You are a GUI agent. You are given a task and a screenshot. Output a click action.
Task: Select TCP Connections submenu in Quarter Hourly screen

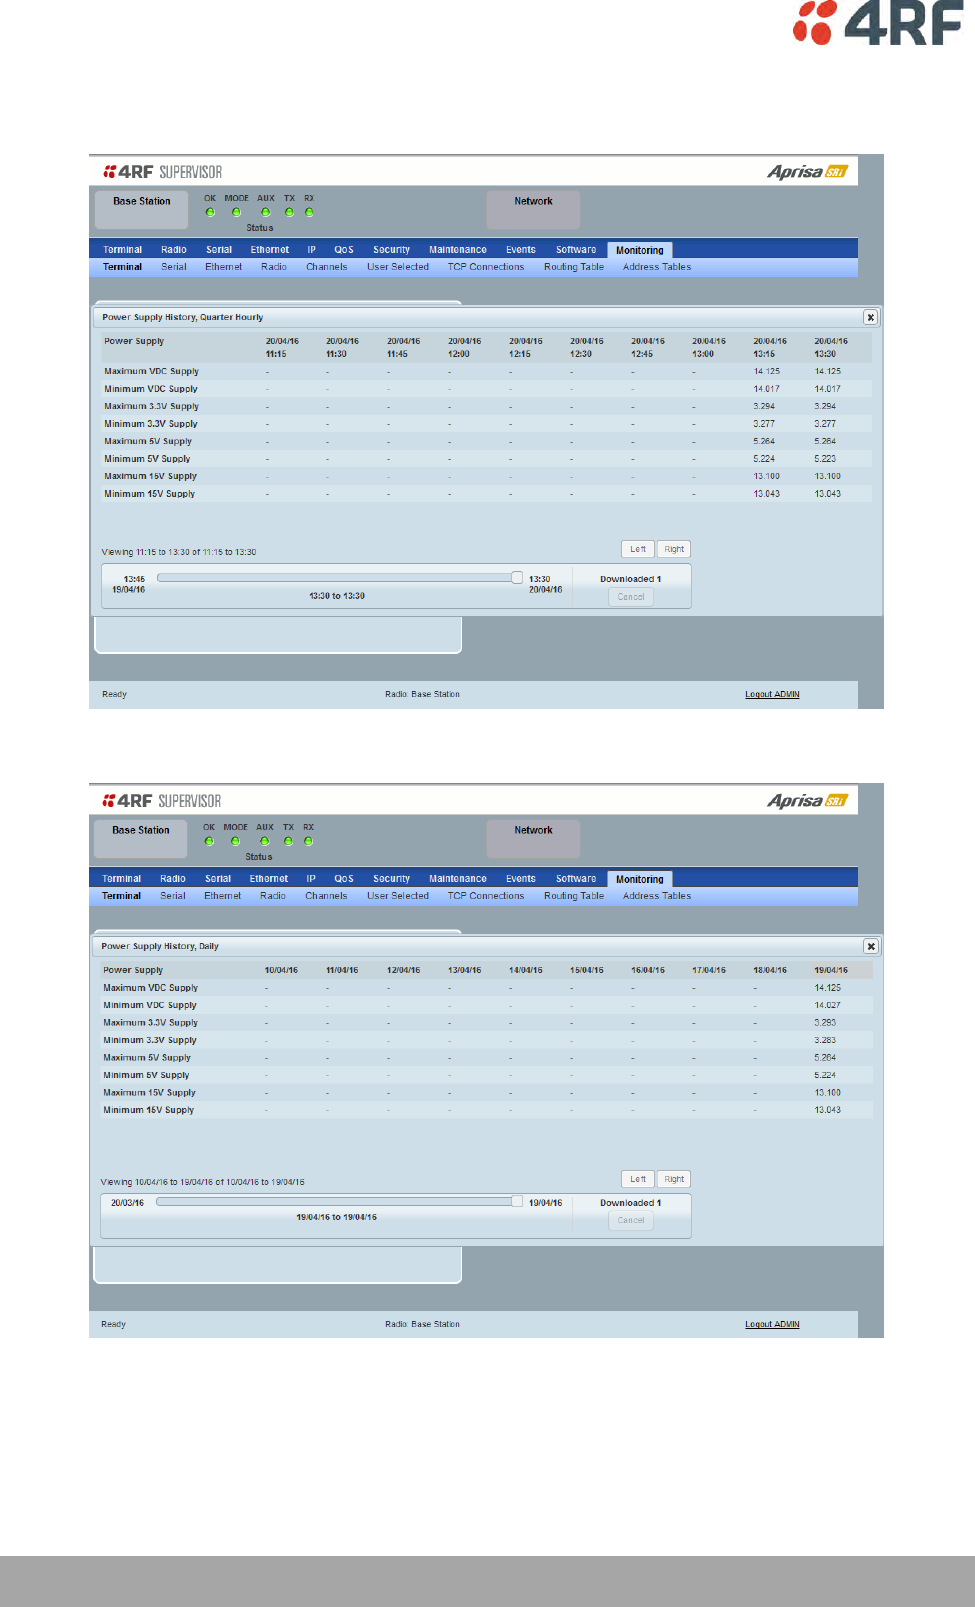[x=486, y=267]
